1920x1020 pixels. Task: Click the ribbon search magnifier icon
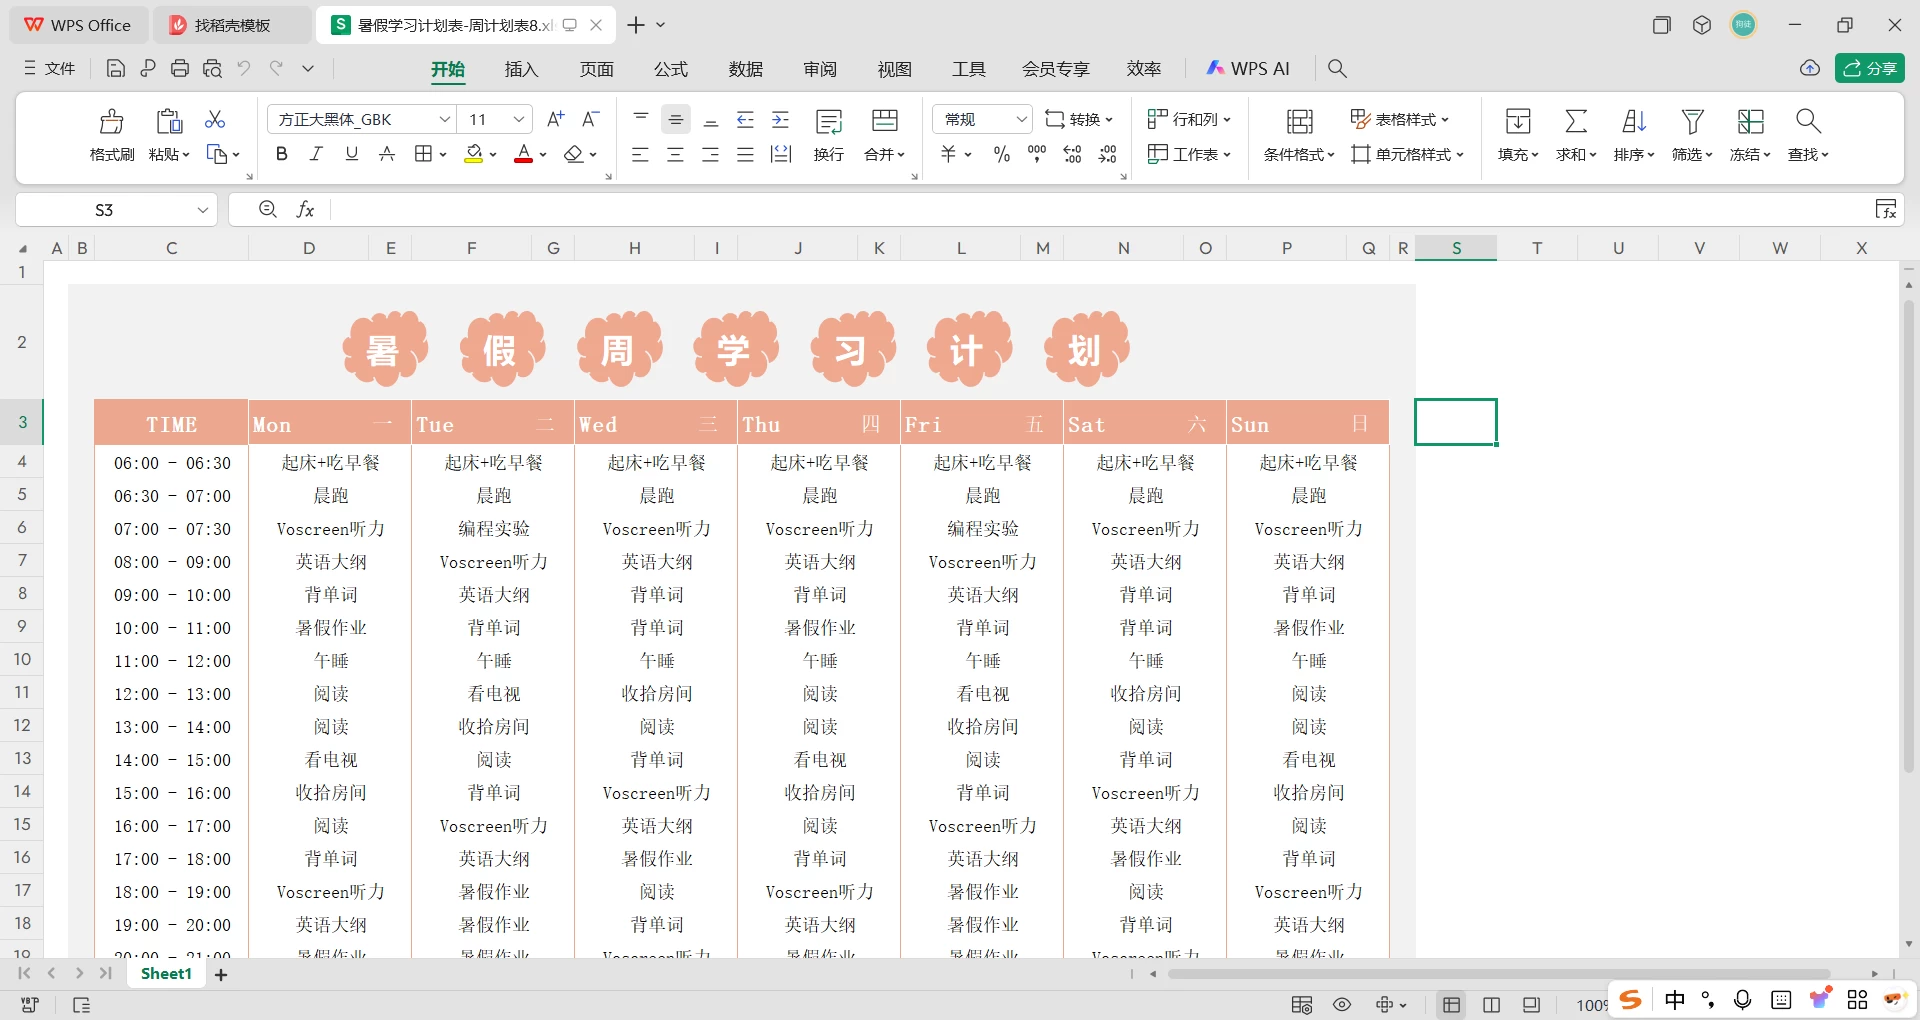[1337, 68]
